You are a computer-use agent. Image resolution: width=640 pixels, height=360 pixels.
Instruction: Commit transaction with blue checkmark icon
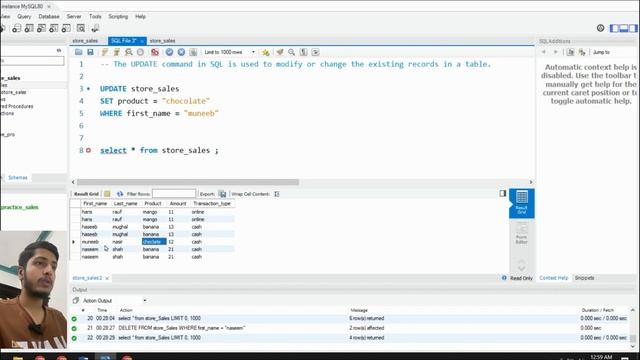pos(169,52)
